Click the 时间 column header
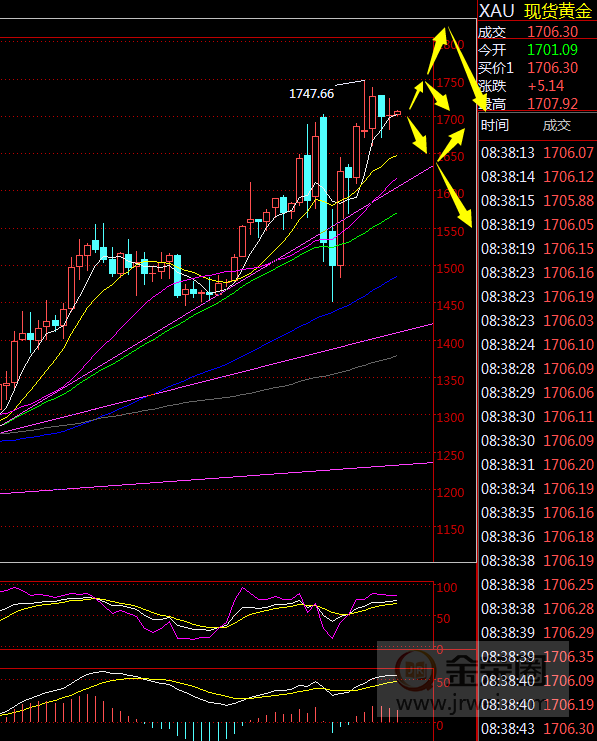597x741 pixels. (494, 125)
